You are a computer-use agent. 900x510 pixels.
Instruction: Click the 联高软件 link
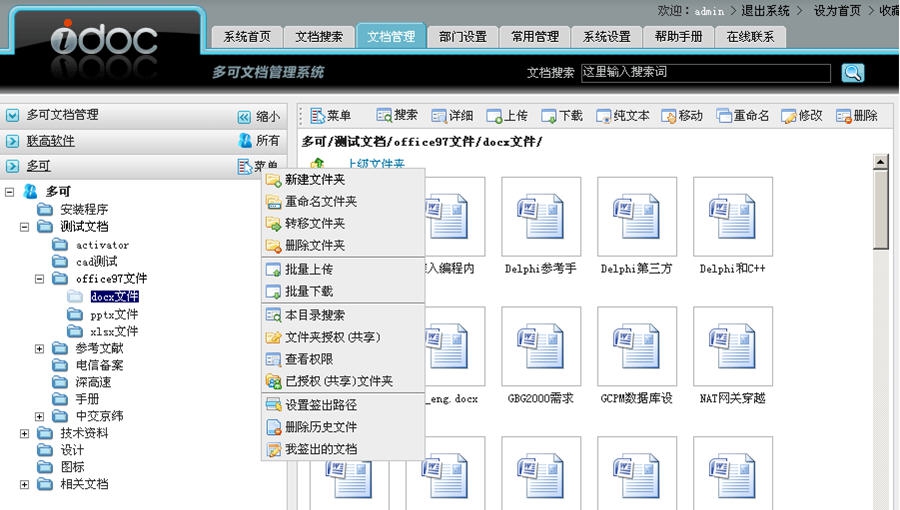(51, 141)
